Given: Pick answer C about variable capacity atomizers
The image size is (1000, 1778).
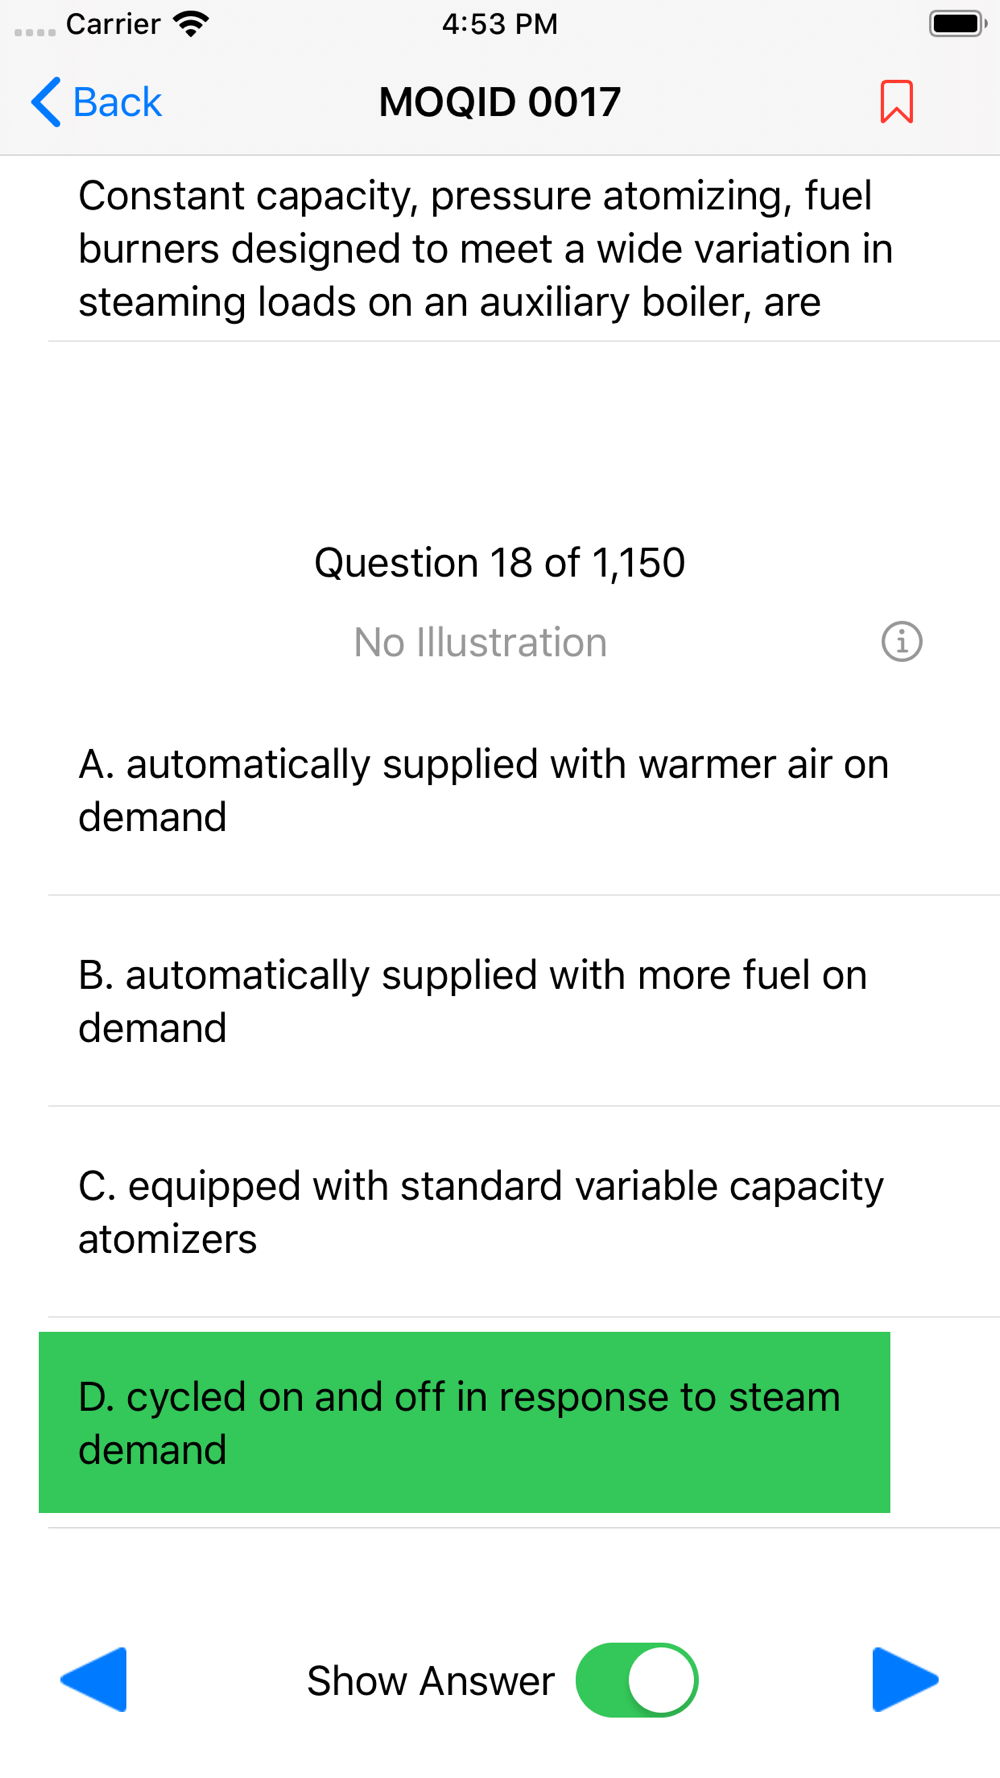Looking at the screenshot, I should 480,1212.
